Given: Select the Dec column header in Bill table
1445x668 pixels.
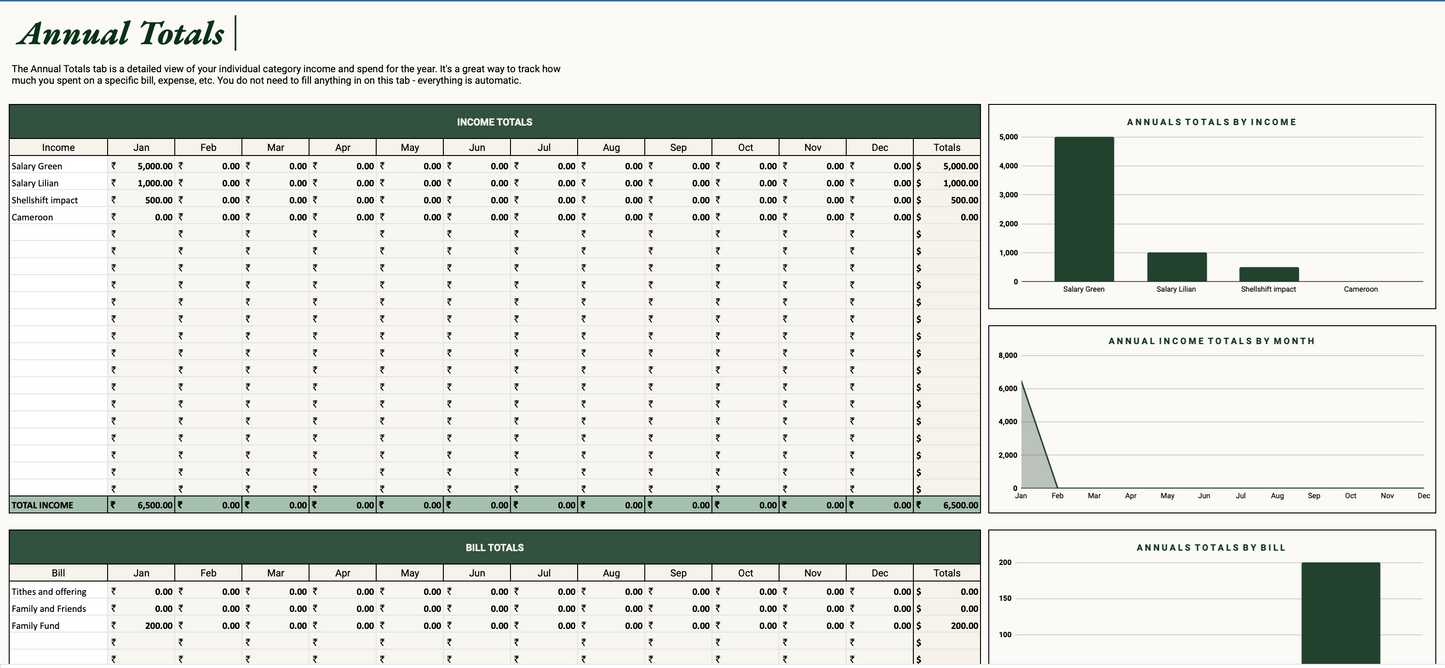Looking at the screenshot, I should coord(879,573).
